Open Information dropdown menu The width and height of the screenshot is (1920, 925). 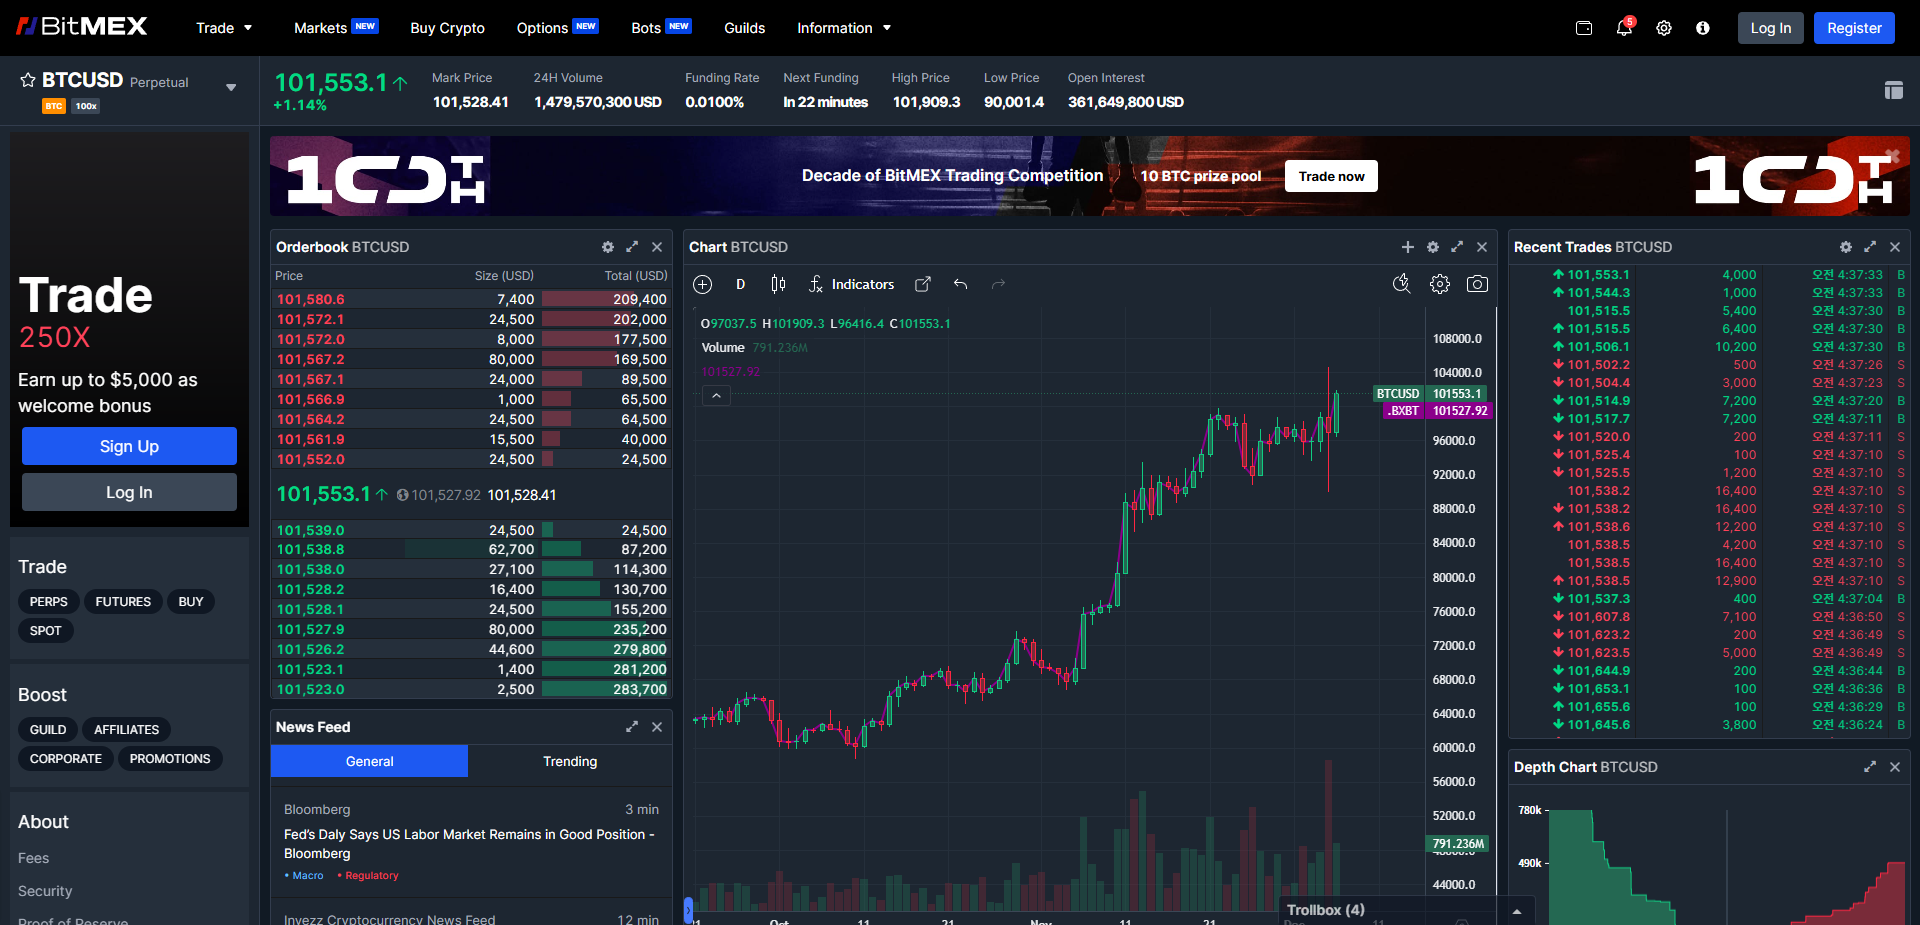(x=844, y=28)
